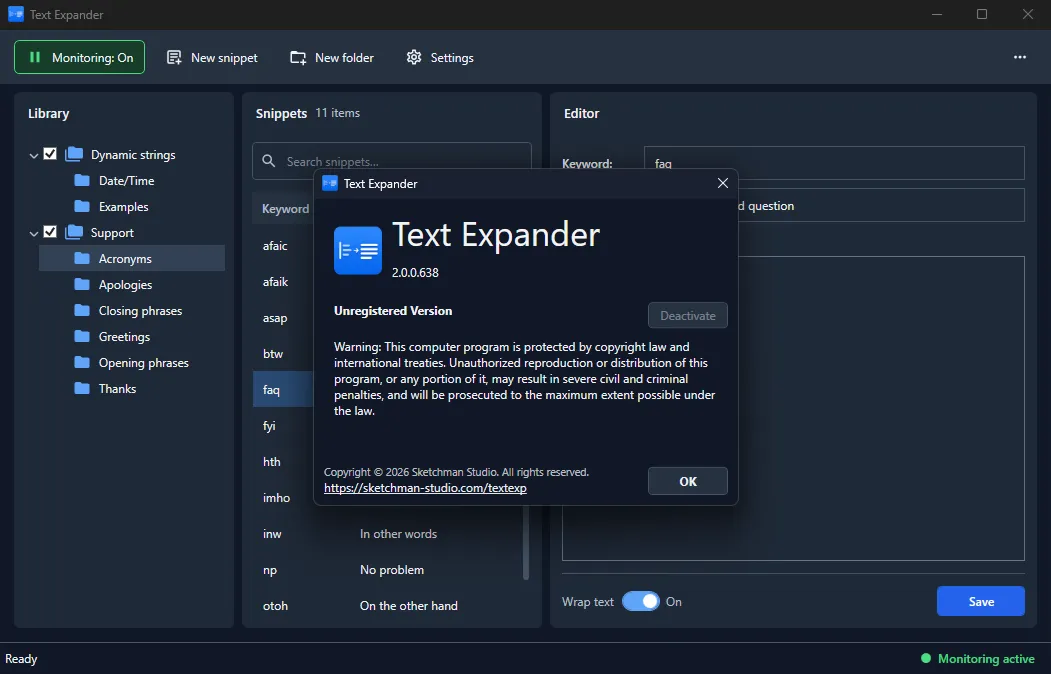This screenshot has width=1051, height=674.
Task: Select the hth snippet row
Action: point(283,462)
